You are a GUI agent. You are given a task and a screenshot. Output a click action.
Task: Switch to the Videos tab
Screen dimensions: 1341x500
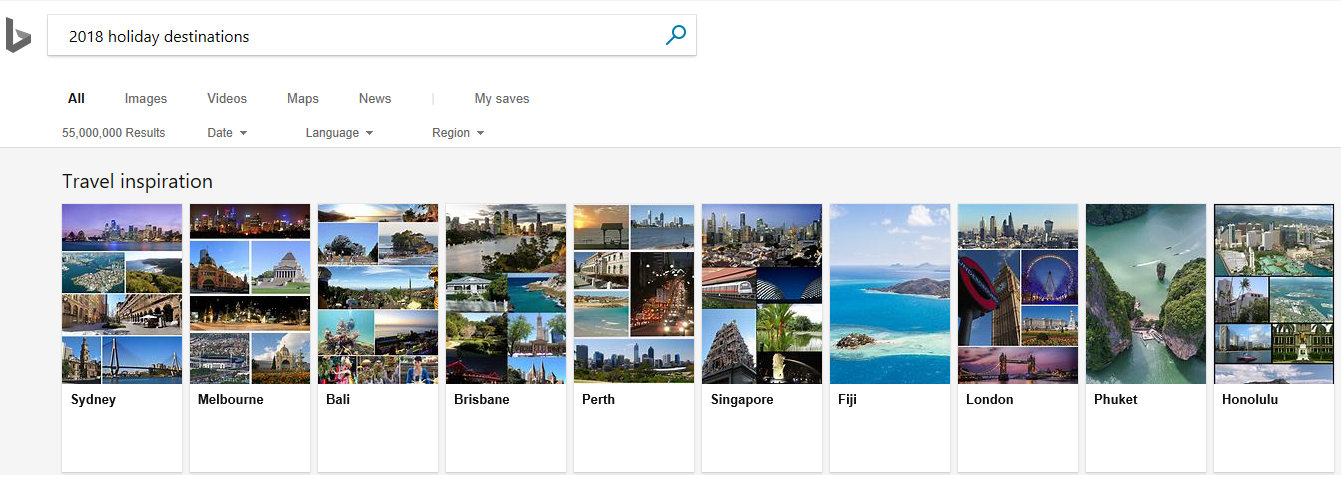coord(227,98)
